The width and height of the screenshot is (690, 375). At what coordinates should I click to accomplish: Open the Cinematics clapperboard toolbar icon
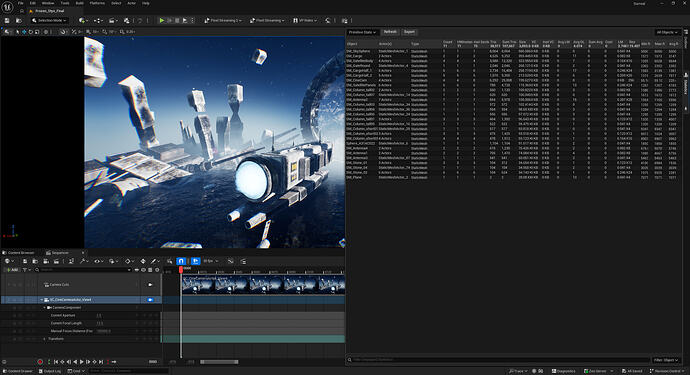pos(113,20)
